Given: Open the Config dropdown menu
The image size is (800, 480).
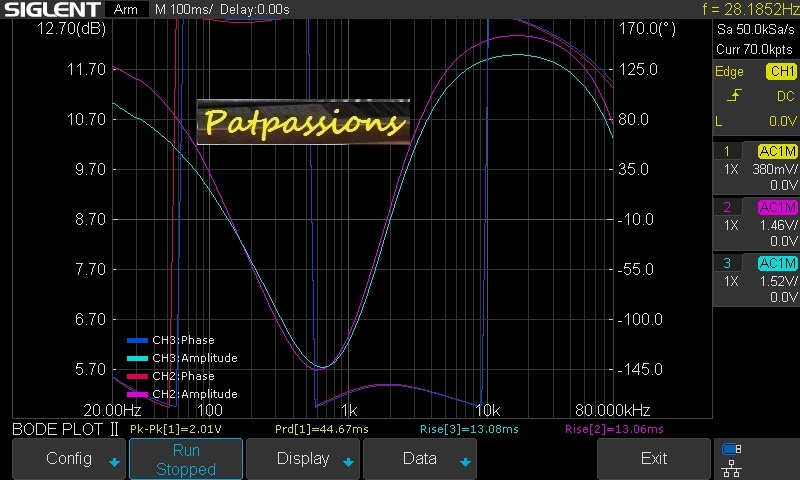Looking at the screenshot, I should (69, 459).
